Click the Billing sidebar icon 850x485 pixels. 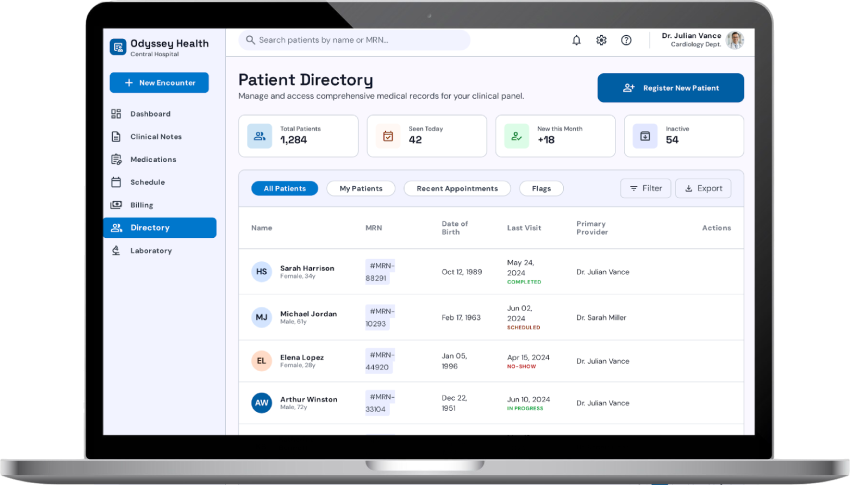coord(116,205)
